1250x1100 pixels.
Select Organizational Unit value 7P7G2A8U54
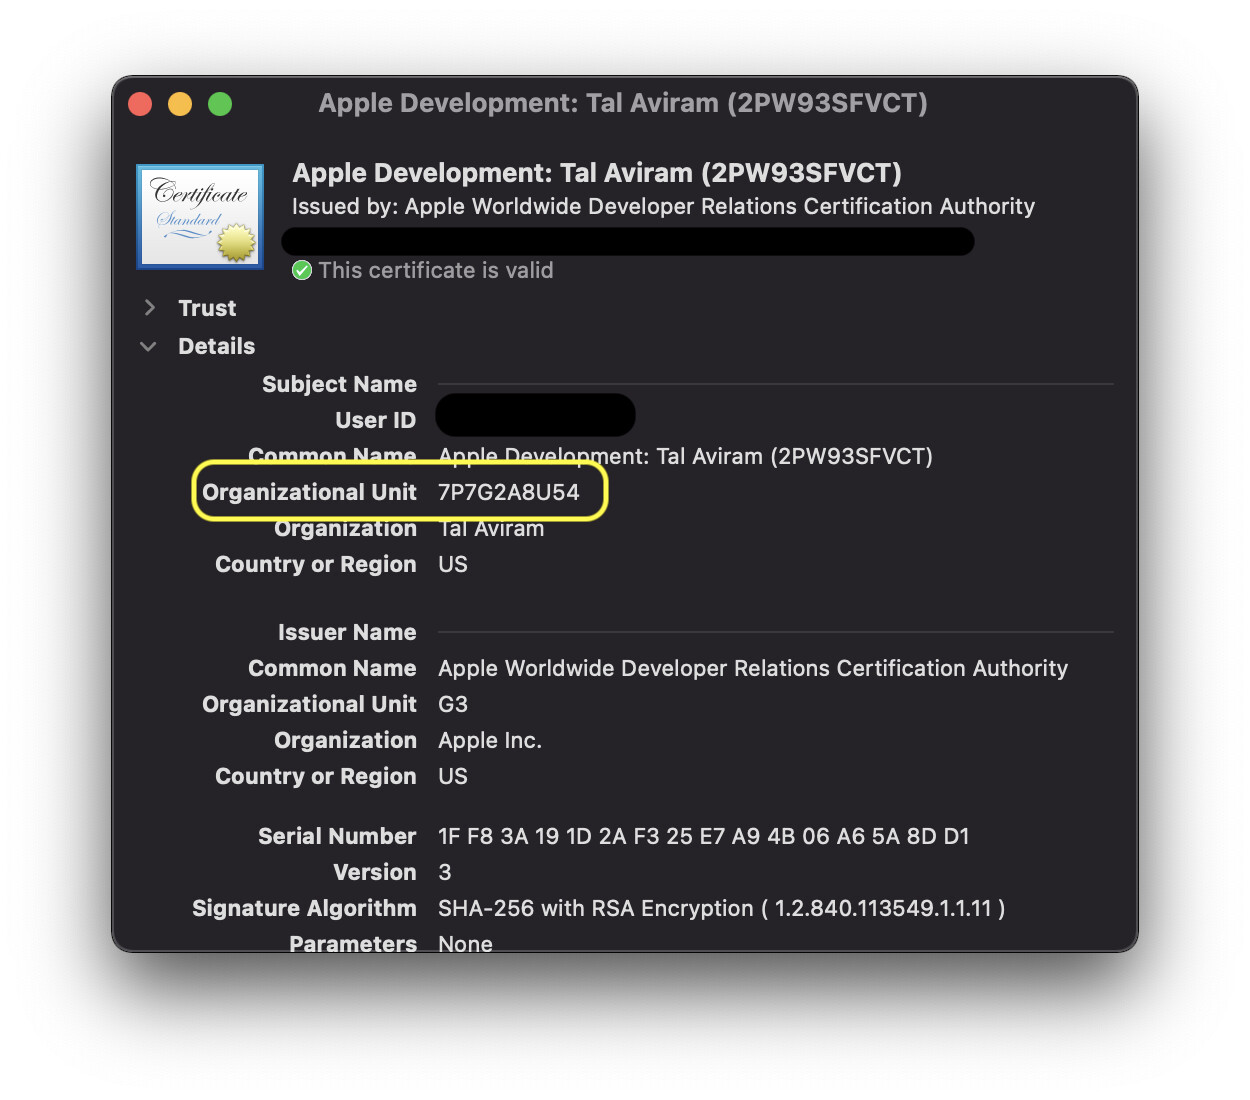click(x=508, y=492)
